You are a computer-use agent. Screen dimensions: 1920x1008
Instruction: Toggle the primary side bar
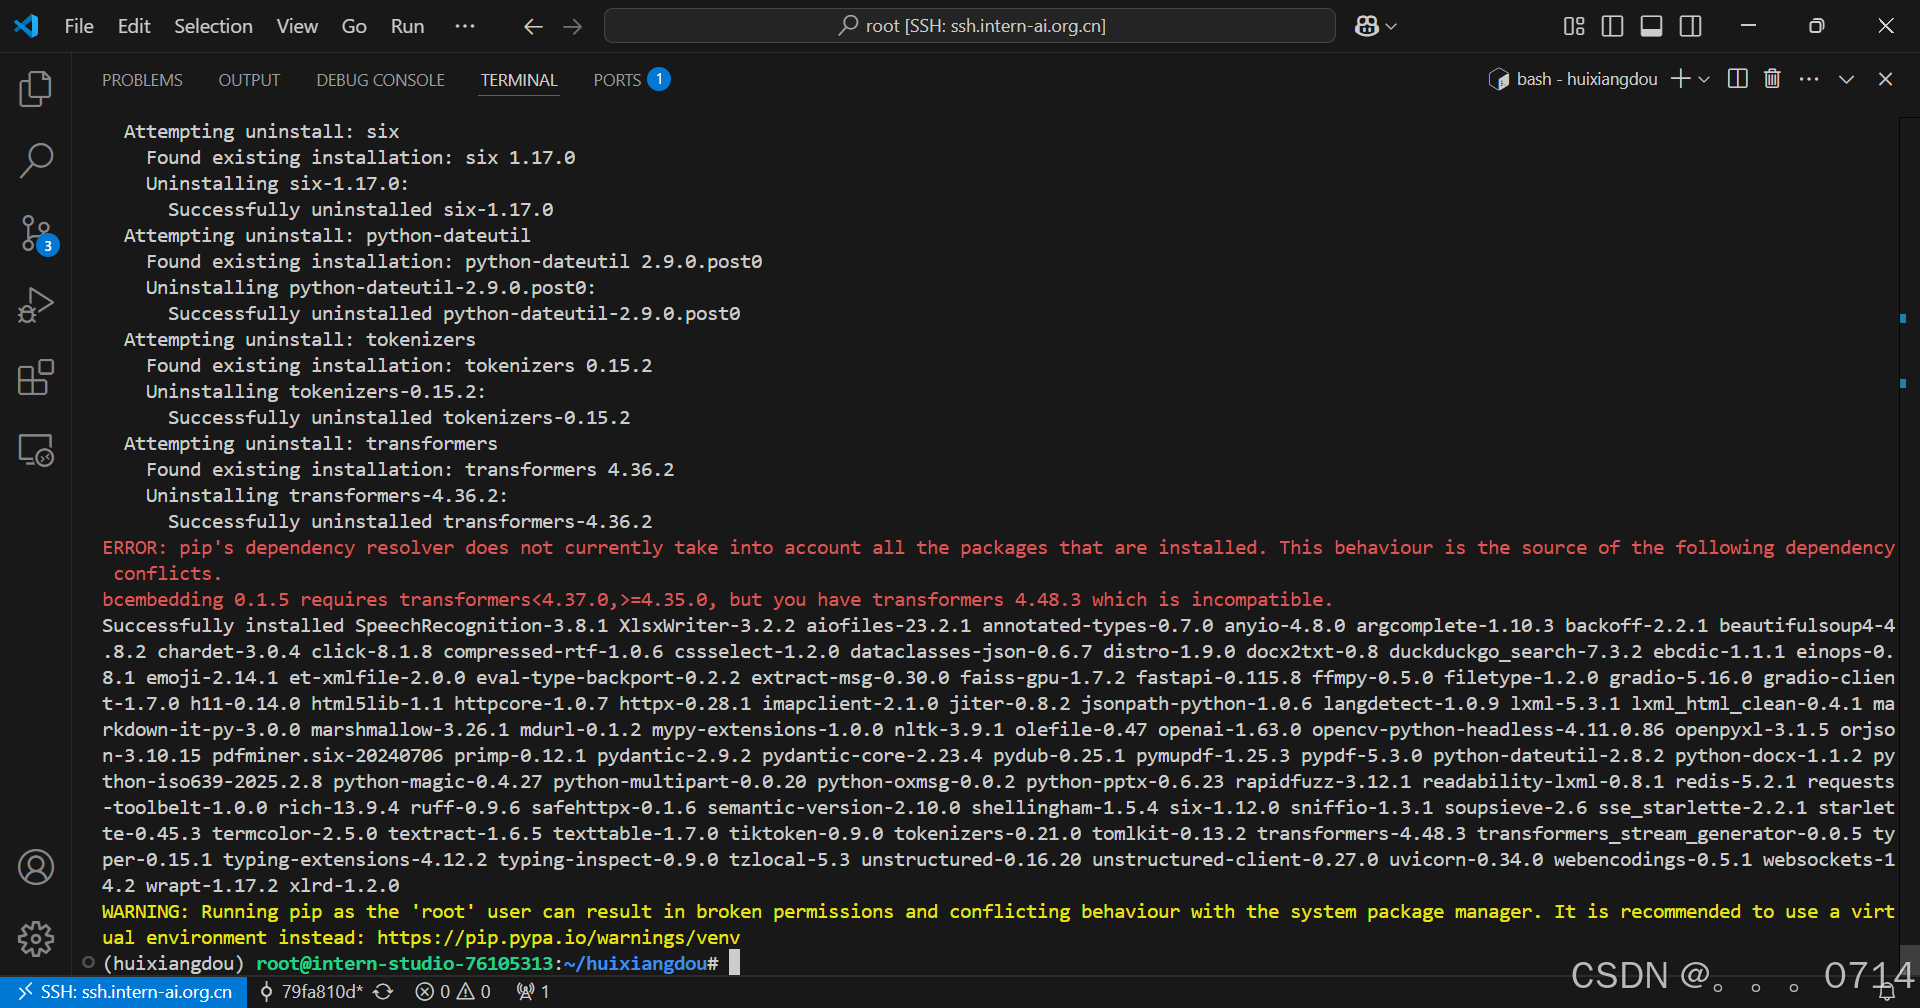tap(1612, 26)
